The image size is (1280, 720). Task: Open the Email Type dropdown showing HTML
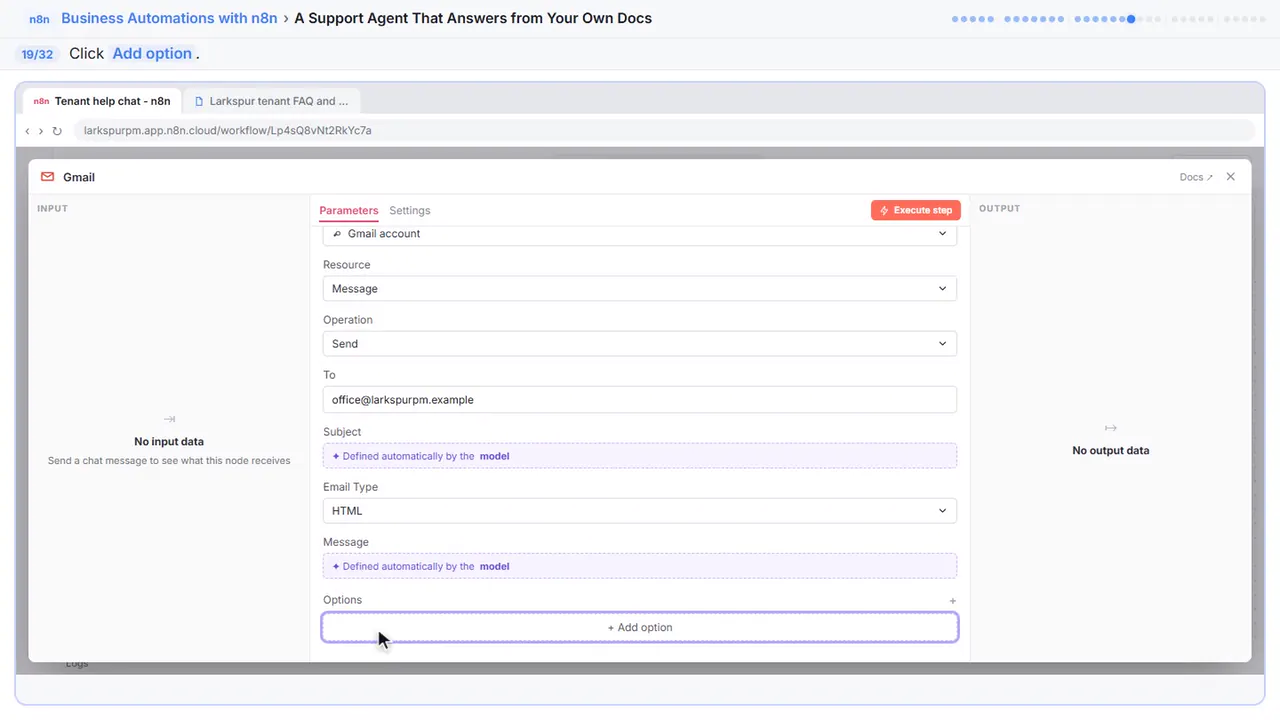(640, 511)
